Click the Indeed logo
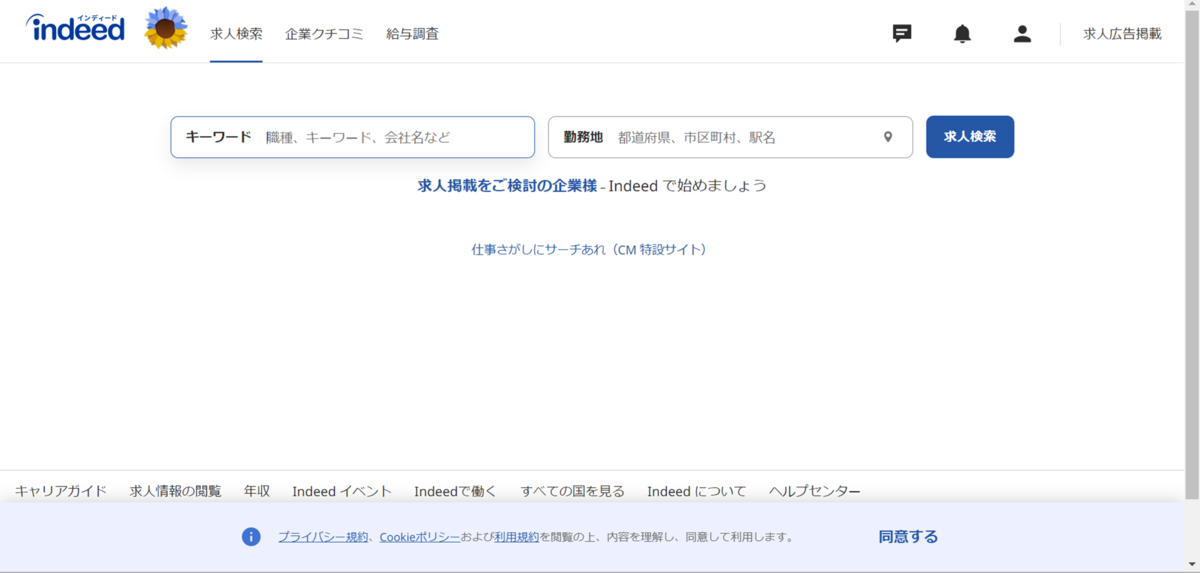 76,28
